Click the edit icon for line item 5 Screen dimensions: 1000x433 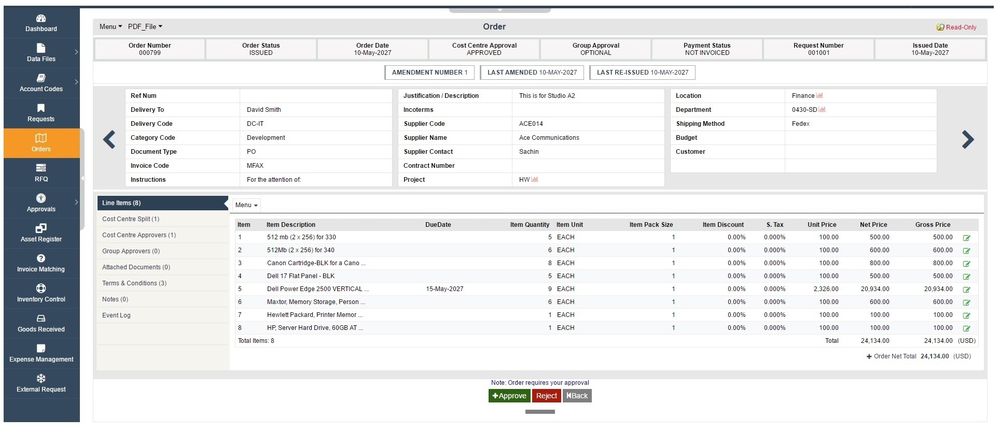point(966,288)
